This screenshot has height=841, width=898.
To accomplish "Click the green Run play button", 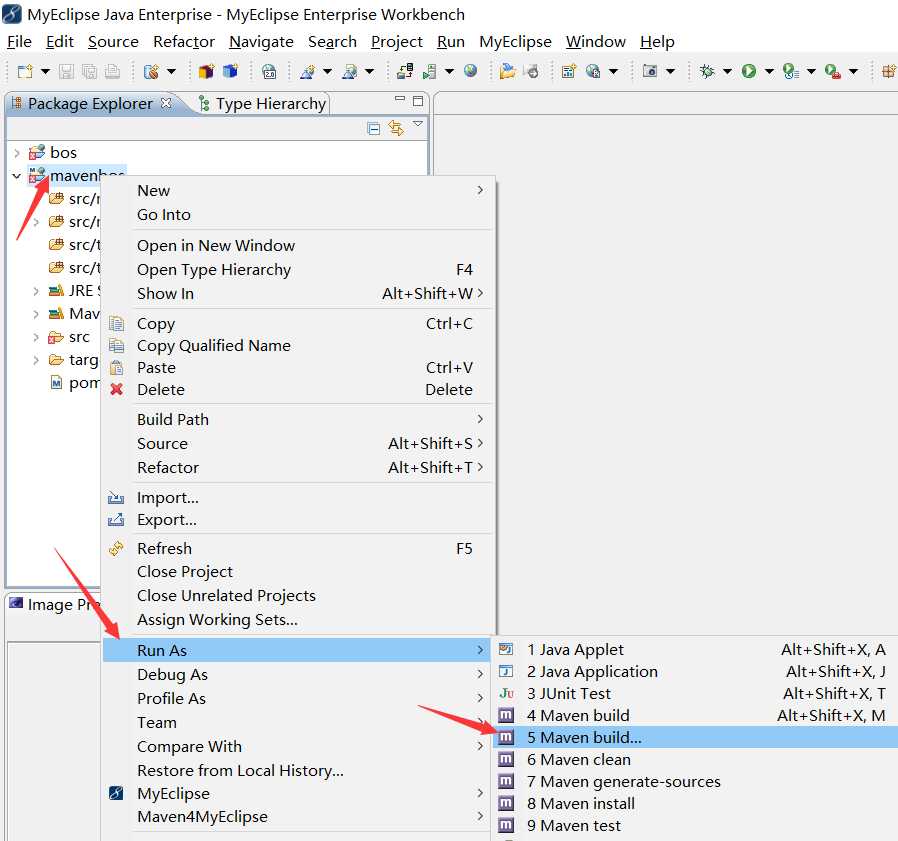I will click(749, 71).
